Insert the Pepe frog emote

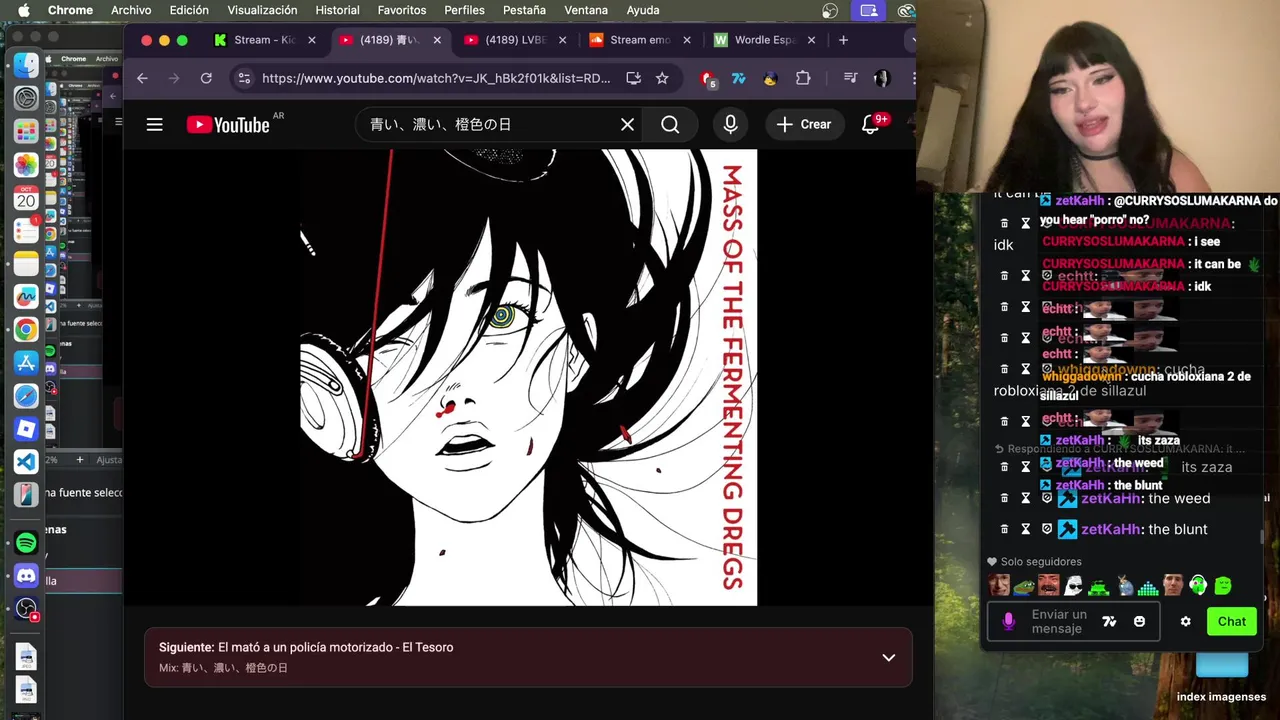tap(1023, 586)
